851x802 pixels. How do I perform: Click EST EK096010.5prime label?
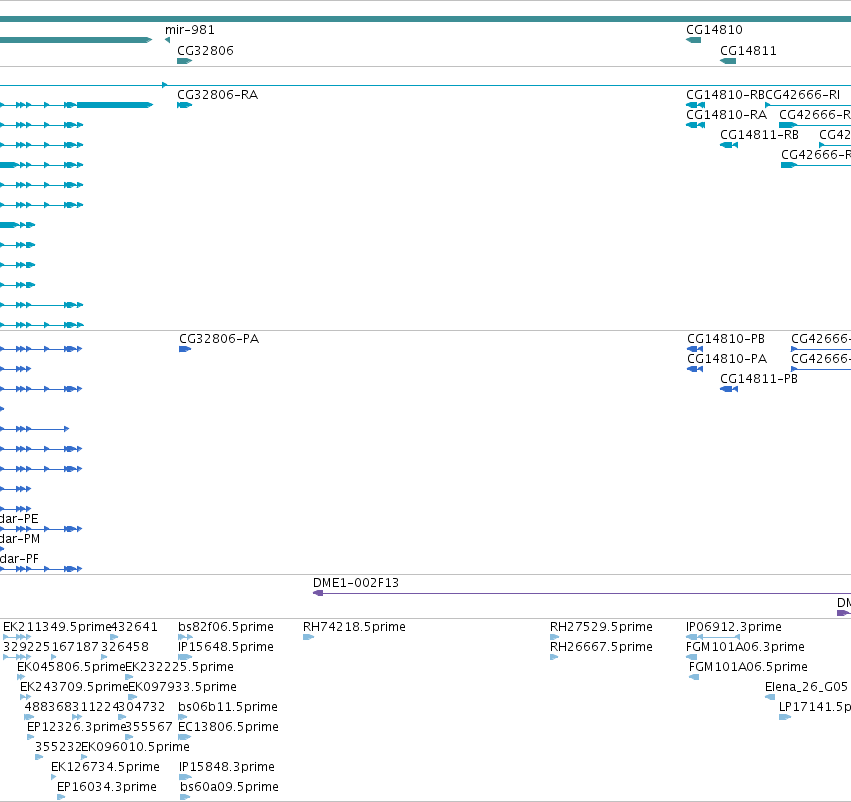point(136,747)
